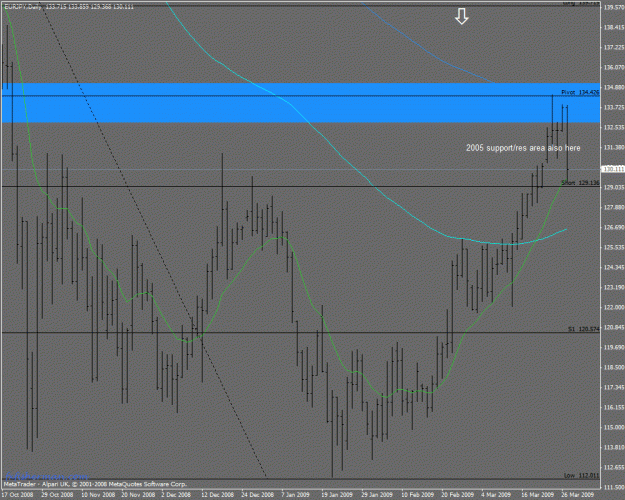This screenshot has height=500, width=625.
Task: Click the 120.845 price scale label
Action: click(614, 327)
